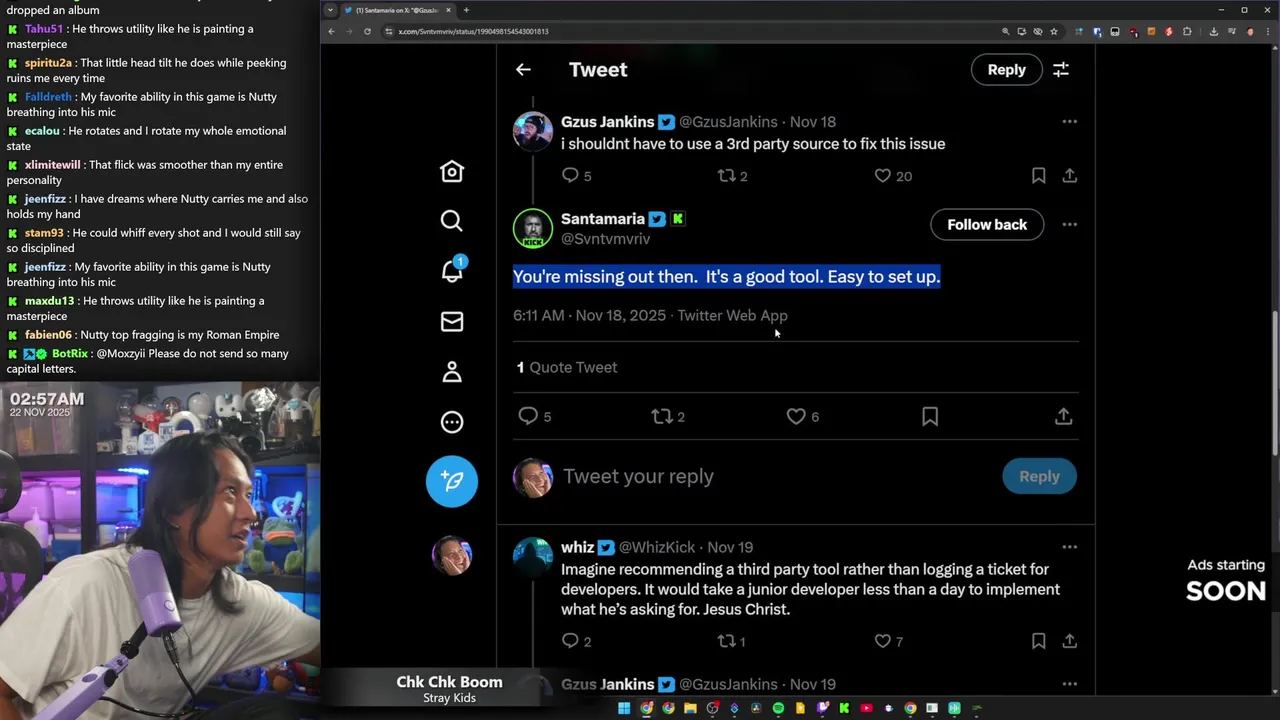Like whiz's tweet with 7 likes
This screenshot has height=720, width=1280.
pyautogui.click(x=882, y=641)
